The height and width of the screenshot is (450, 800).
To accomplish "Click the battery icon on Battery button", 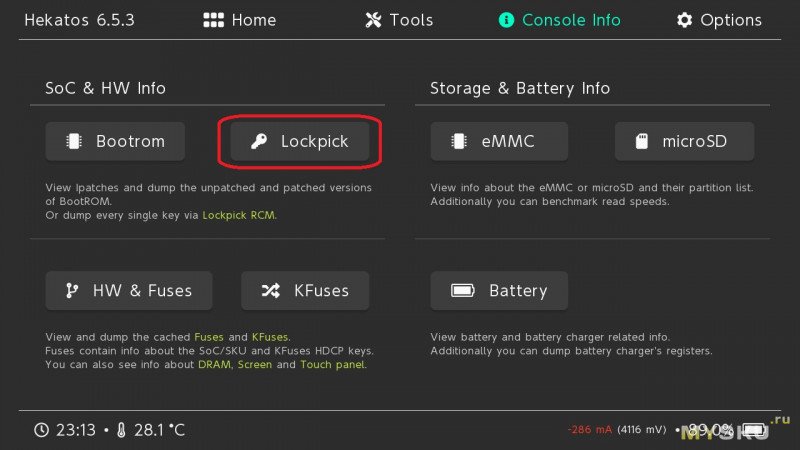I will 463,291.
